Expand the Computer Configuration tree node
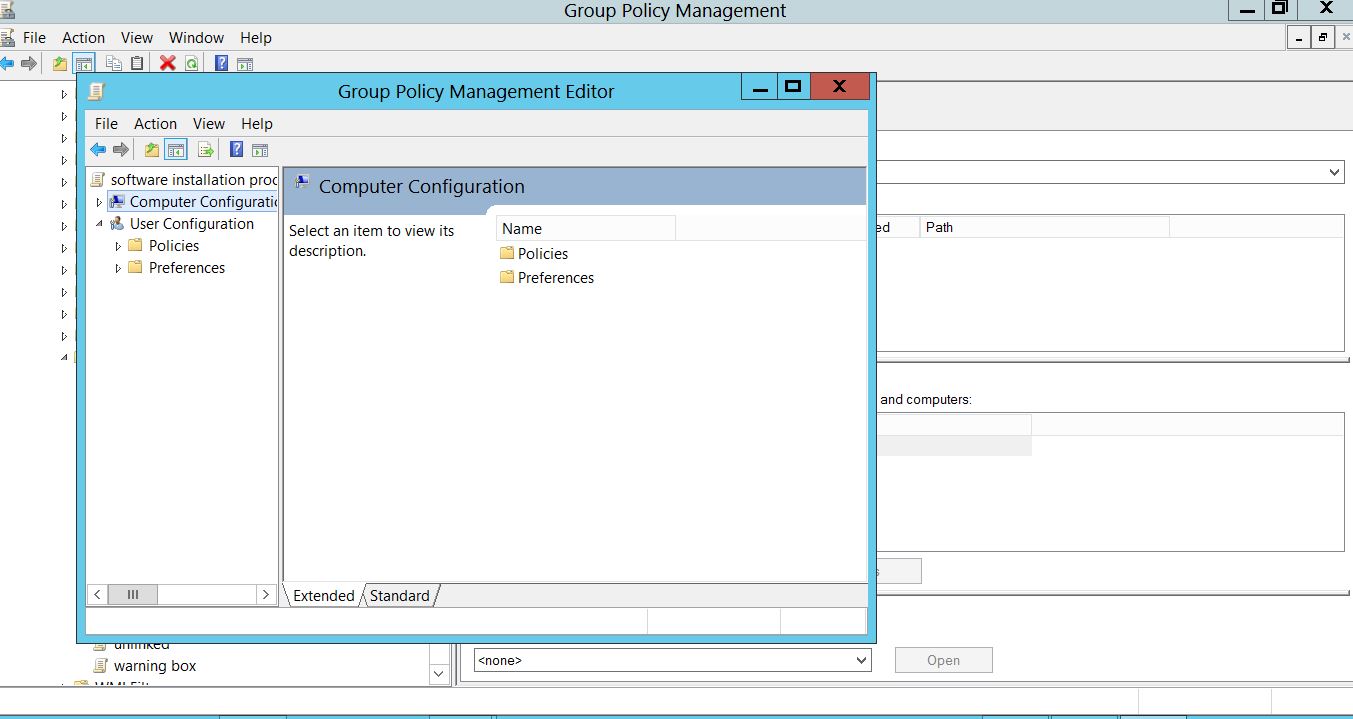 (99, 203)
